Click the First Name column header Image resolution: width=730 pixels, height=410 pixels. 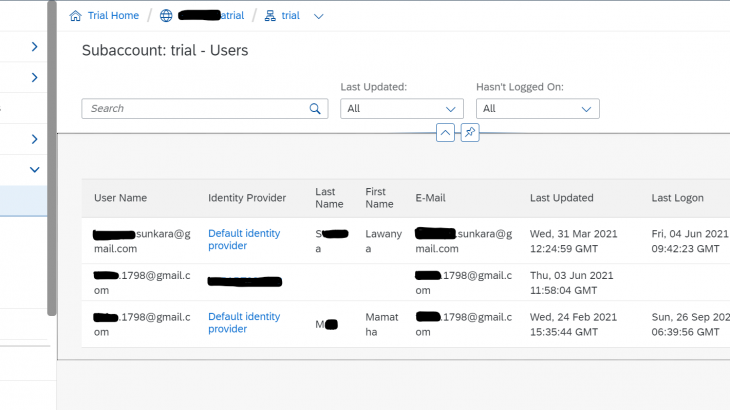pos(379,198)
